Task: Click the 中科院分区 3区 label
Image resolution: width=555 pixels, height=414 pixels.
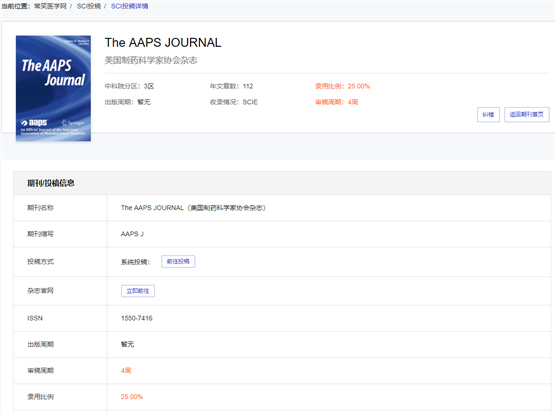Action: [129, 86]
